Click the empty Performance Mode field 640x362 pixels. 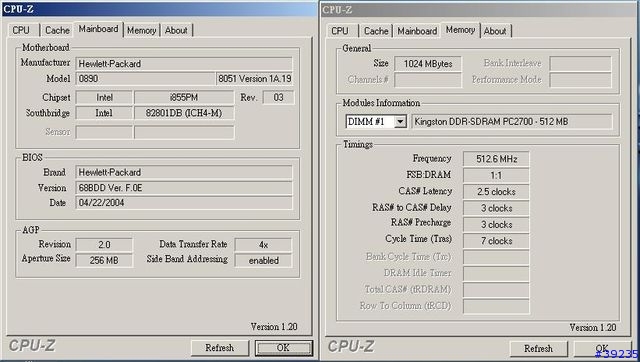580,80
